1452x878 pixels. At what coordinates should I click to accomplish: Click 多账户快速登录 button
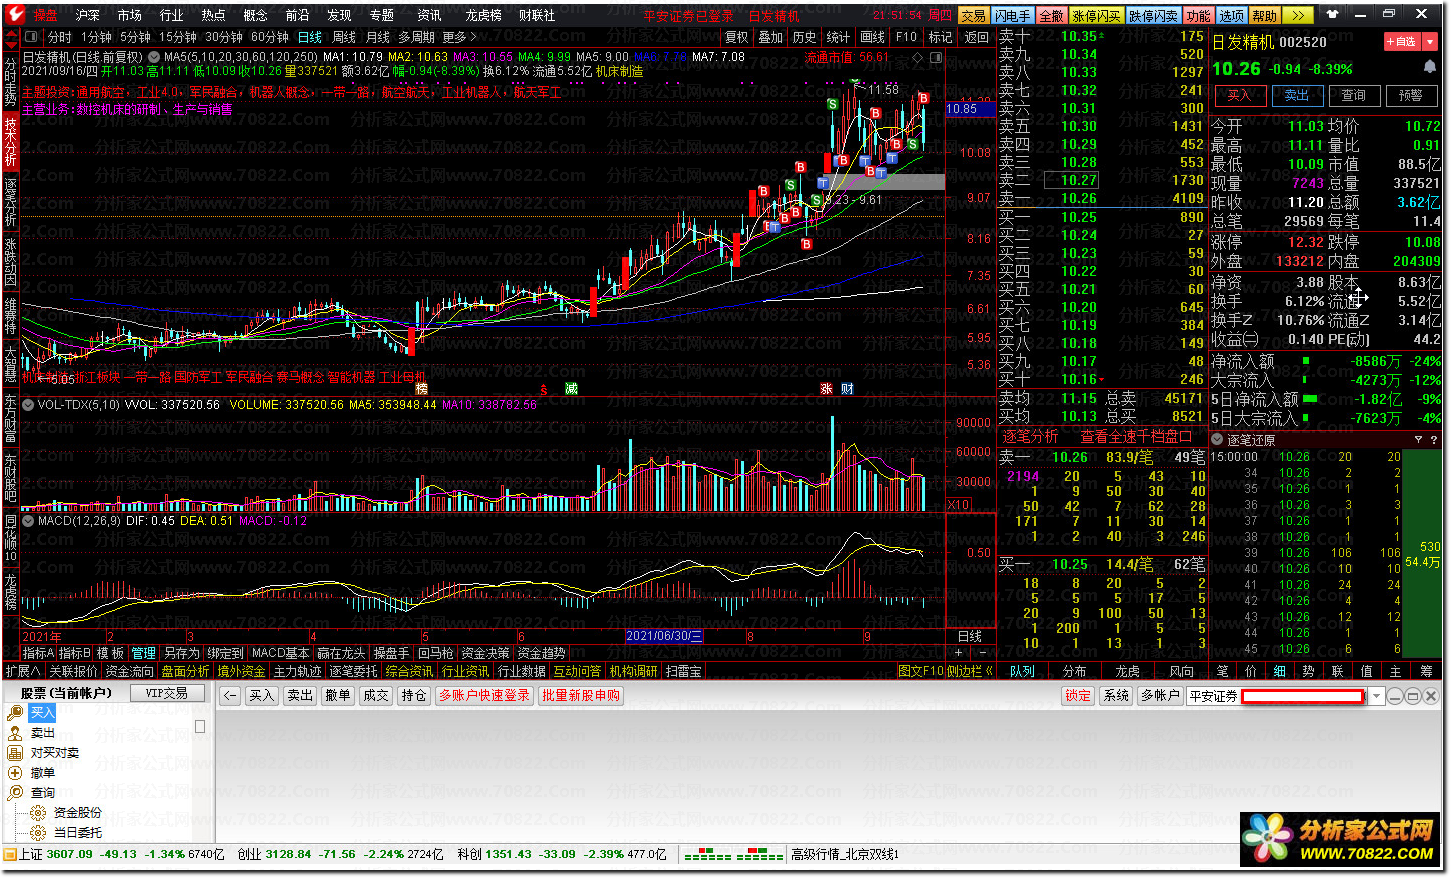485,695
